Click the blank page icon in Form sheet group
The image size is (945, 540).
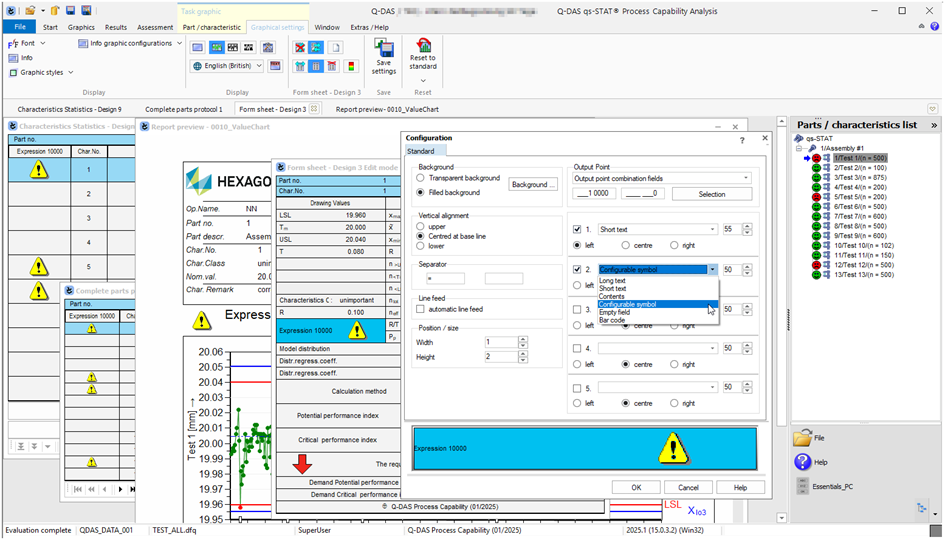point(335,48)
